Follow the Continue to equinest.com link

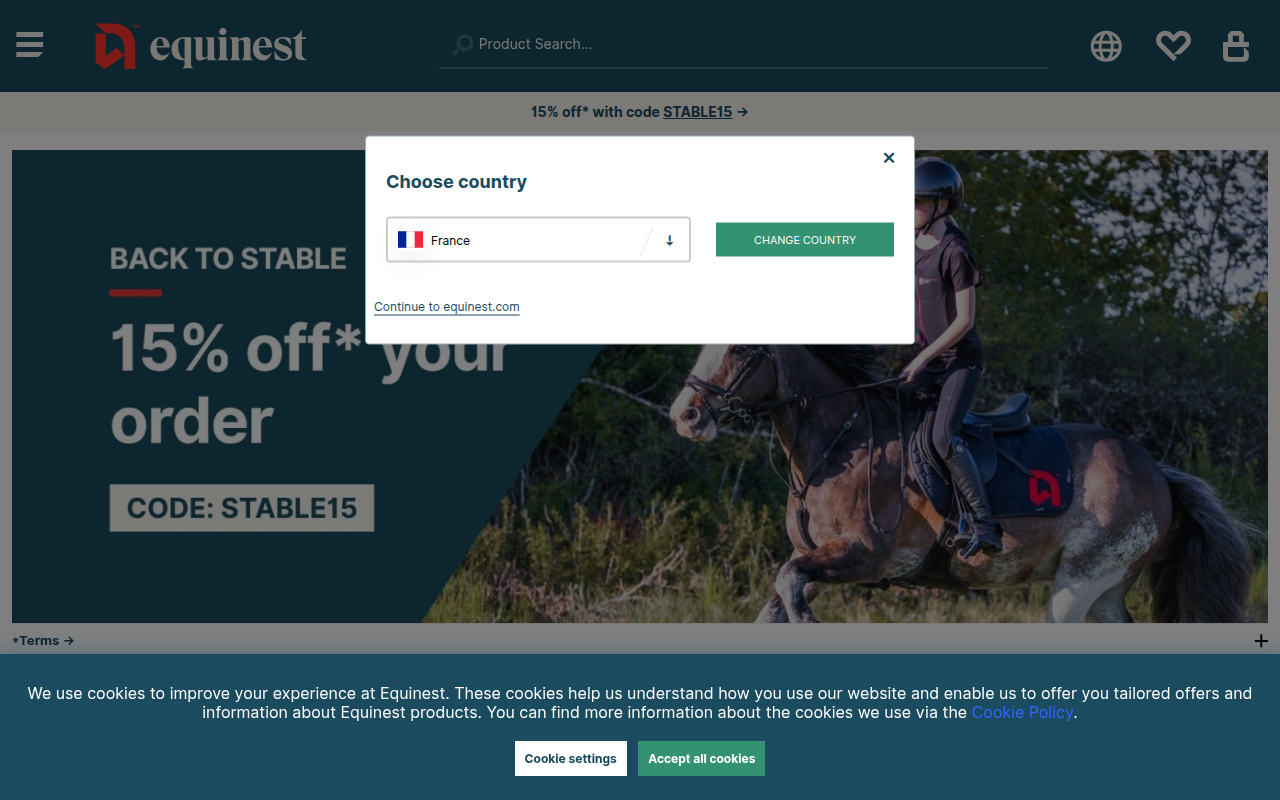(447, 307)
